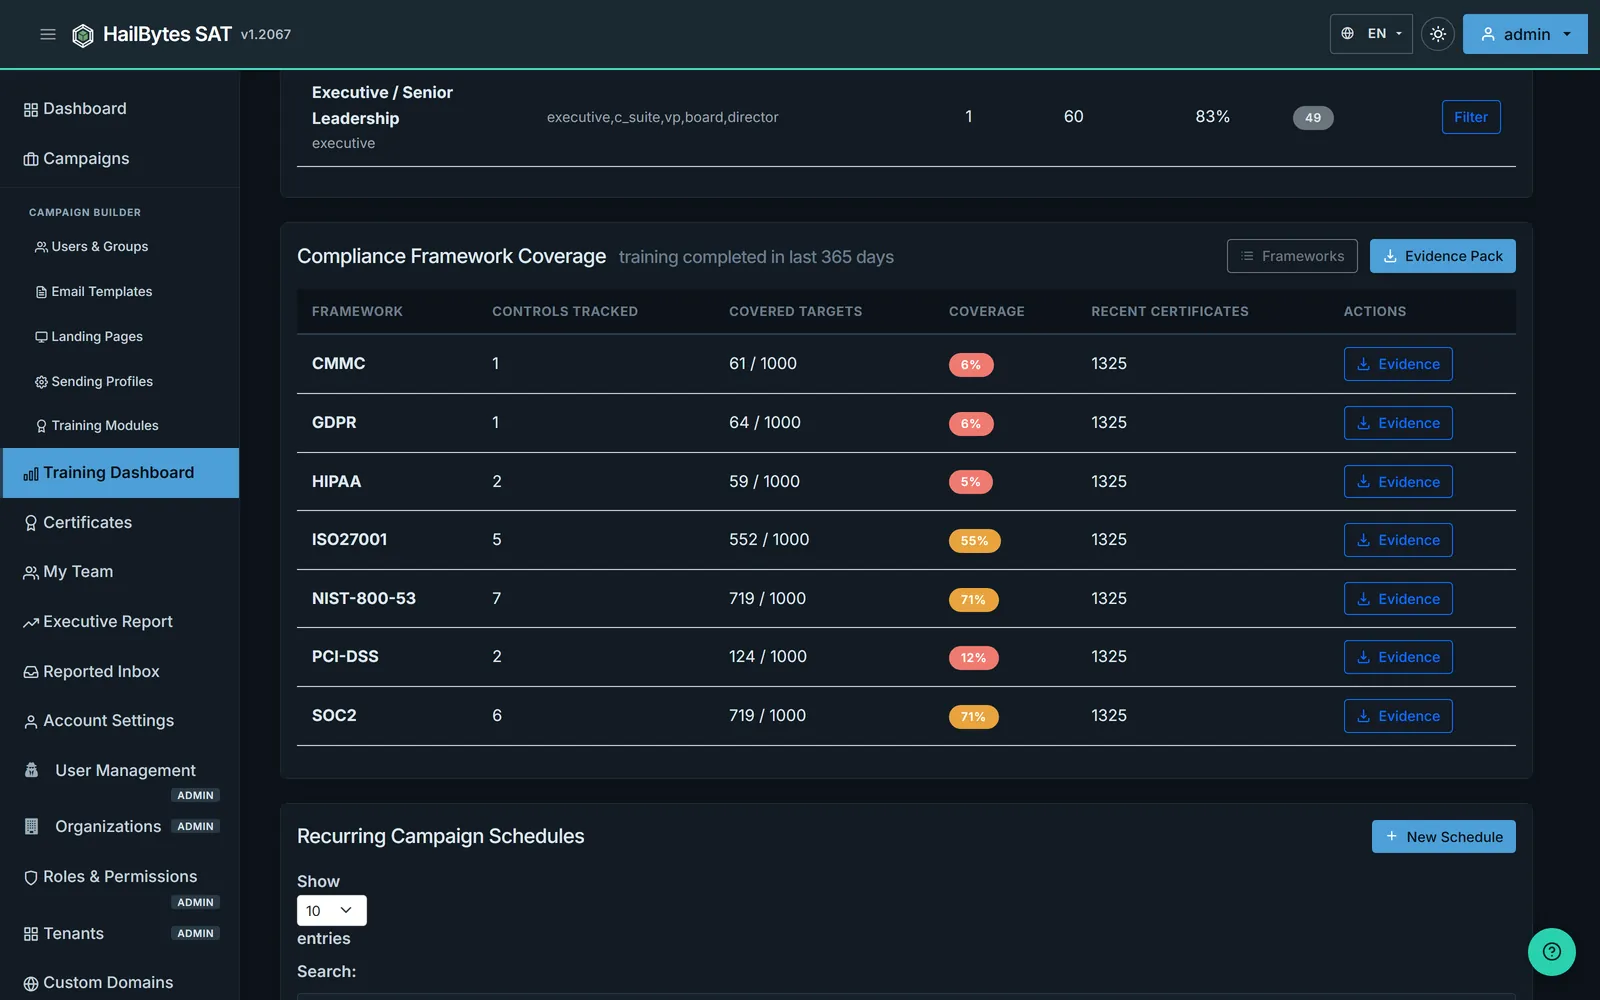Image resolution: width=1600 pixels, height=1000 pixels.
Task: Click the PCI-DSS 12% coverage badge
Action: coord(973,658)
